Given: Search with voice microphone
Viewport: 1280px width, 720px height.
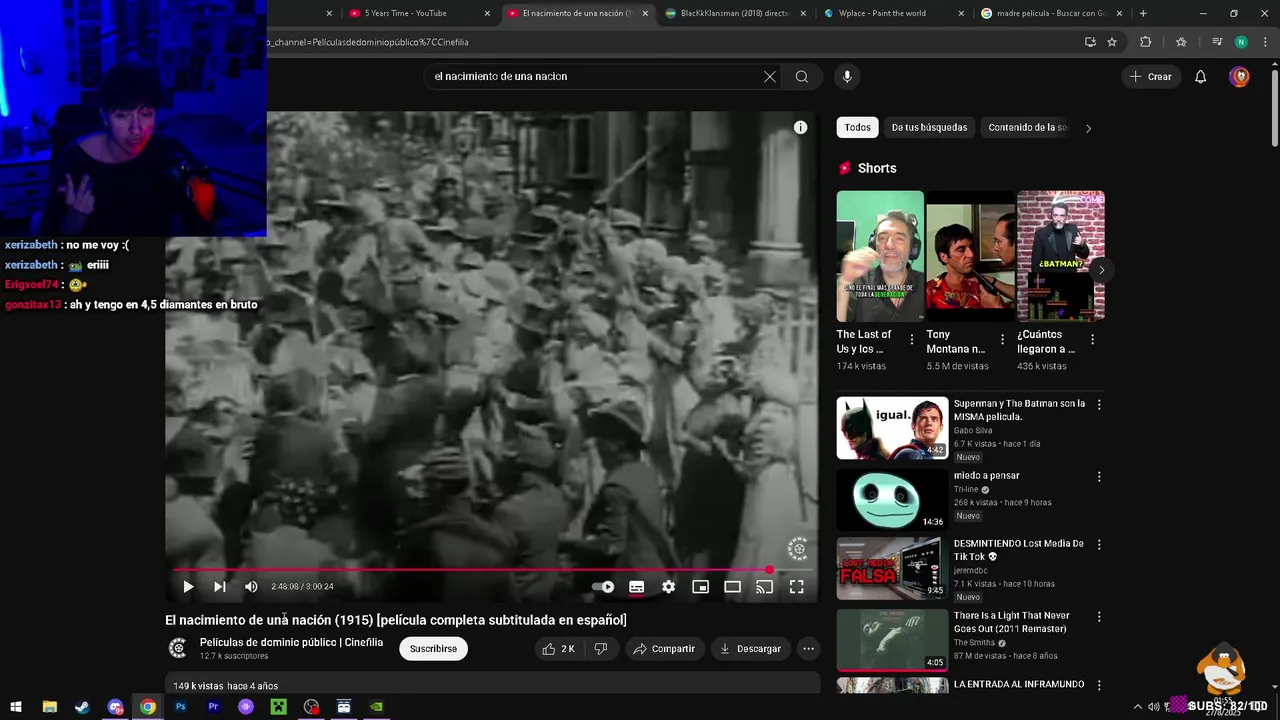Looking at the screenshot, I should [x=847, y=77].
